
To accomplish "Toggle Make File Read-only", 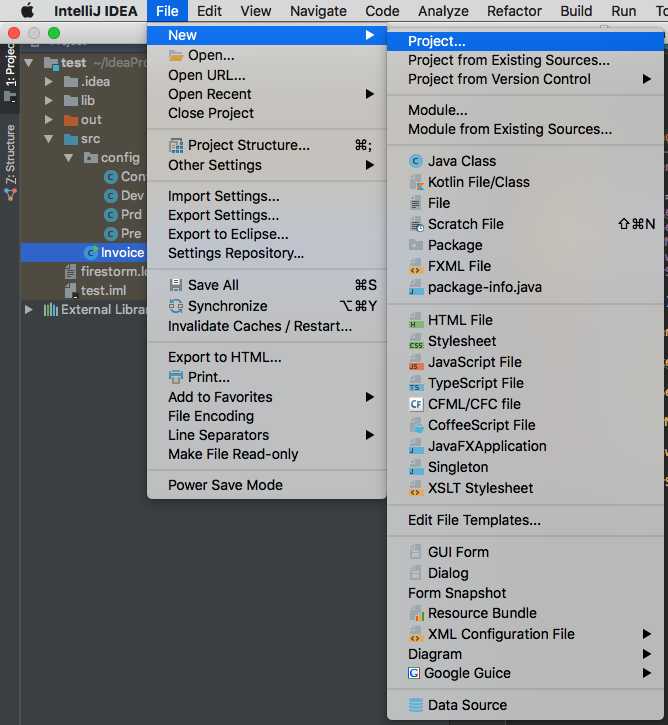I will [267, 454].
